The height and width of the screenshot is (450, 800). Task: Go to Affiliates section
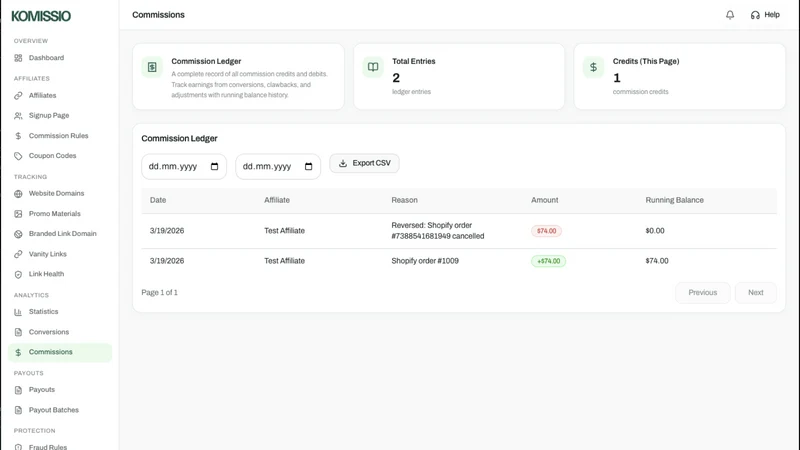point(42,95)
